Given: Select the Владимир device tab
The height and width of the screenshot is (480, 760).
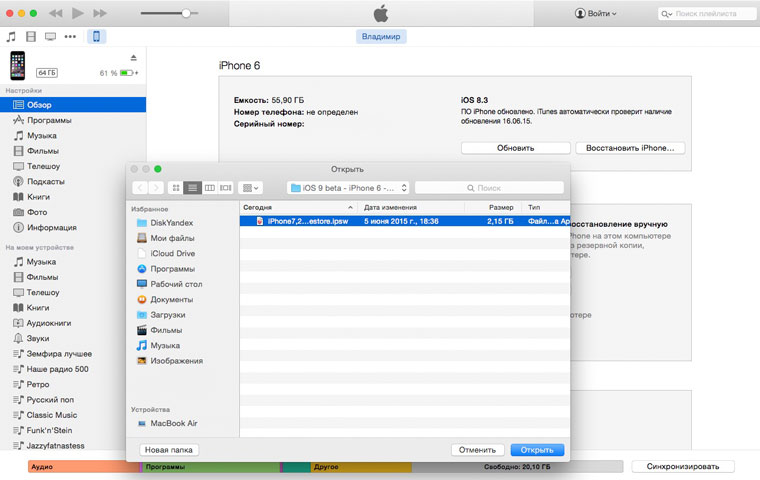Looking at the screenshot, I should 381,36.
